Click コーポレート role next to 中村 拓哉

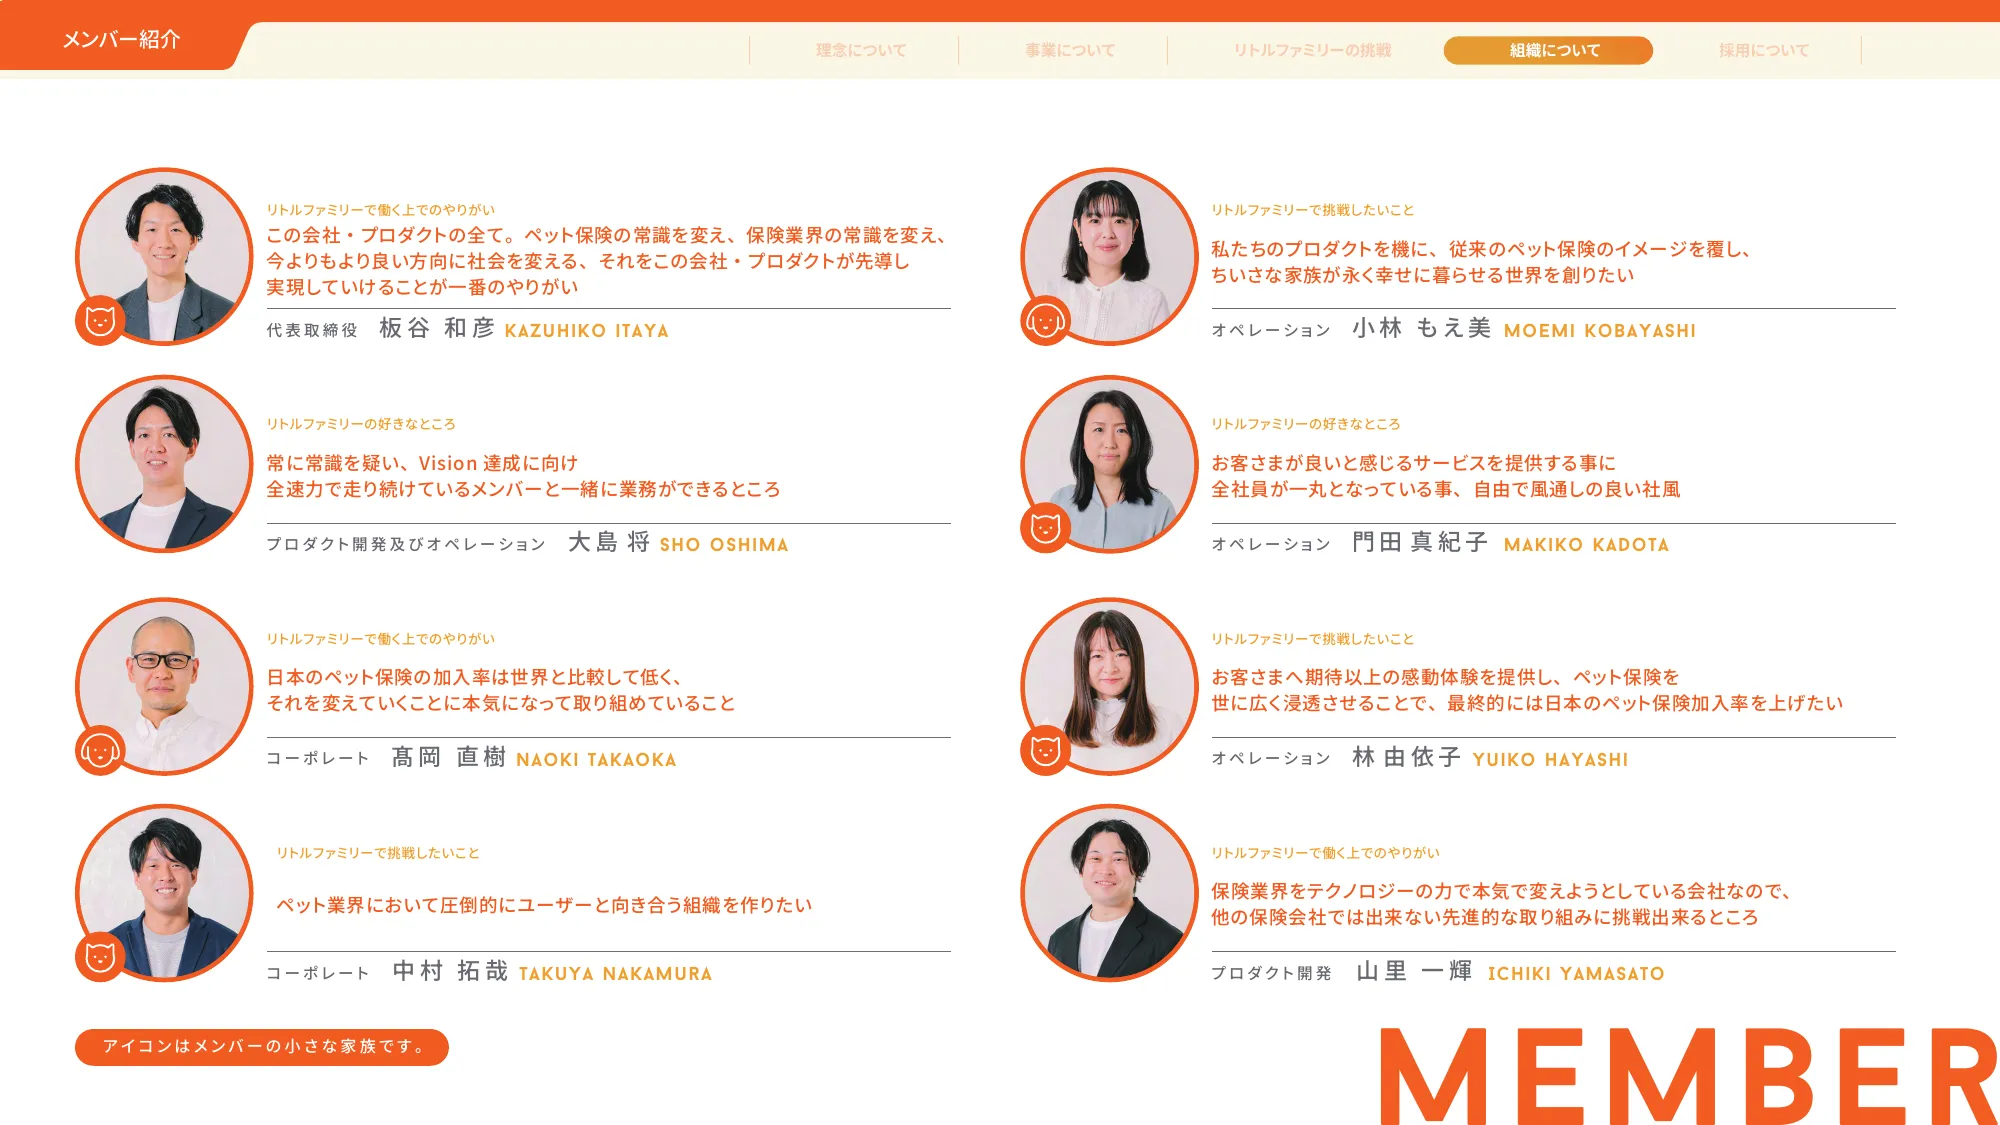coord(318,973)
